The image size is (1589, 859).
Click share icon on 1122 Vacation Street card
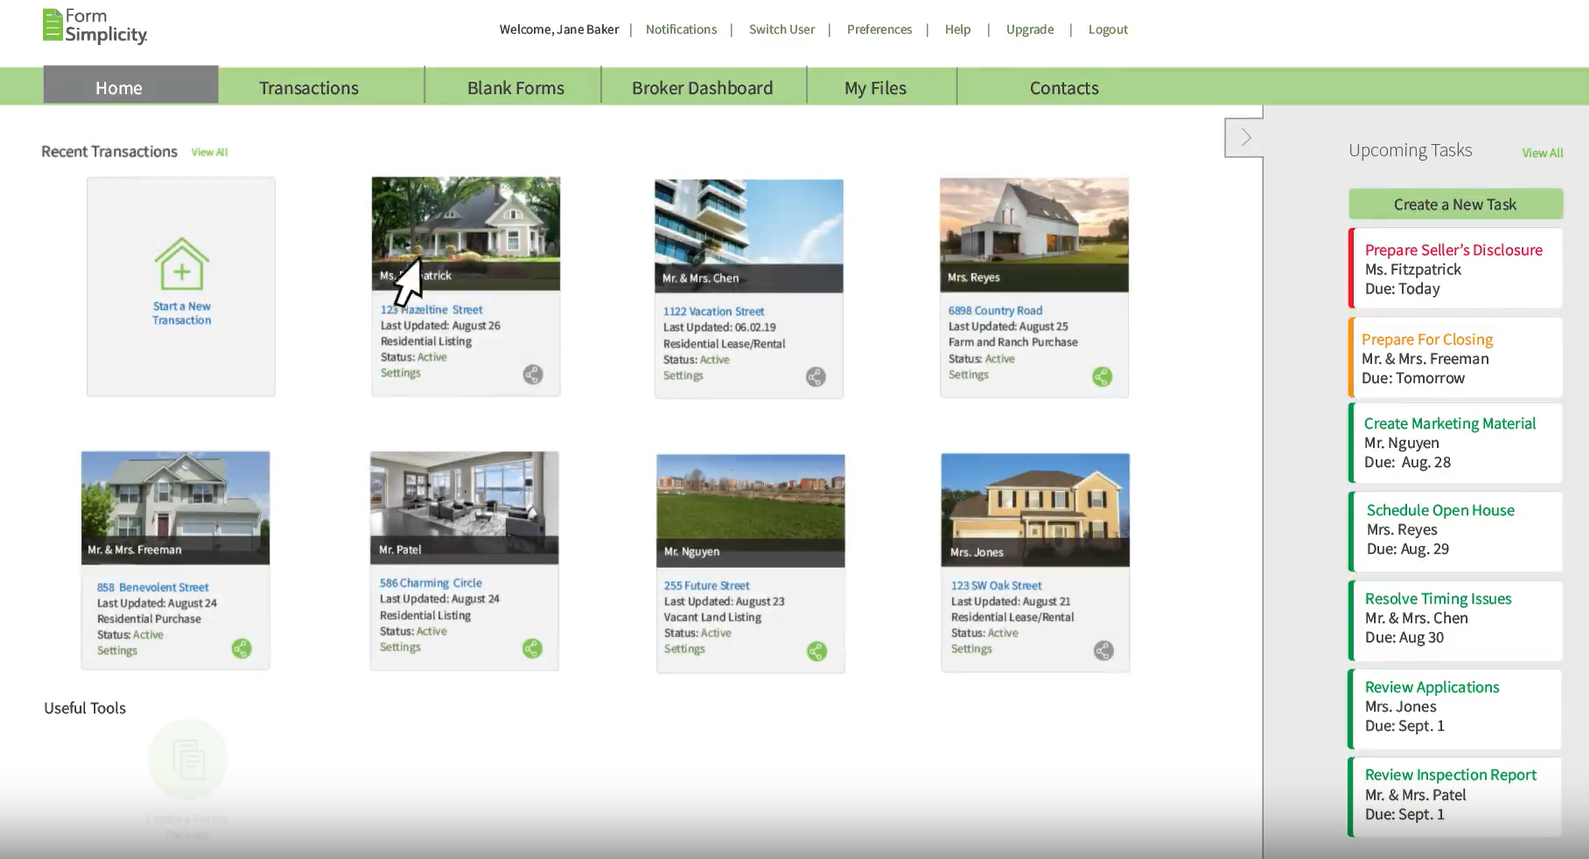(x=816, y=377)
